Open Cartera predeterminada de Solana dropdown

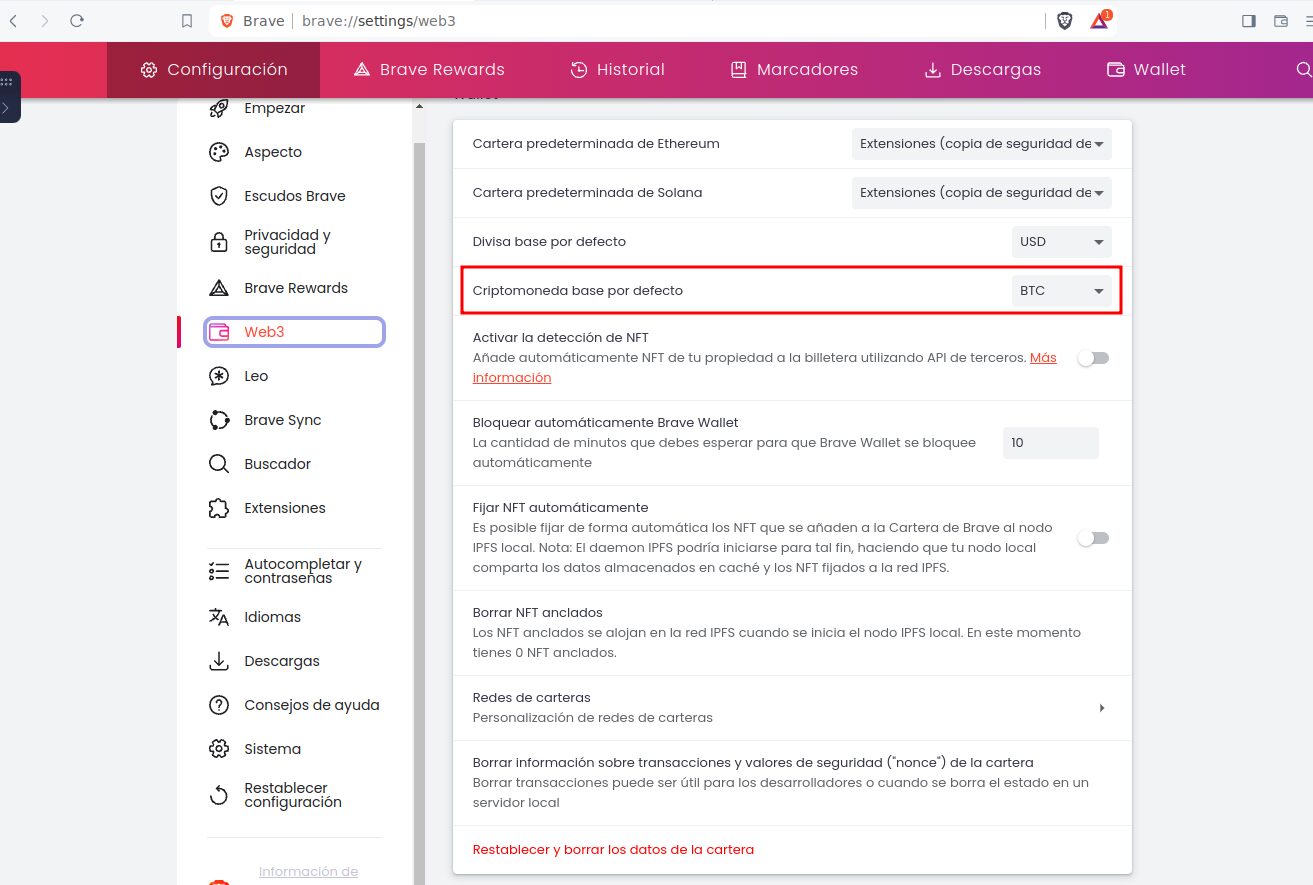pos(982,193)
